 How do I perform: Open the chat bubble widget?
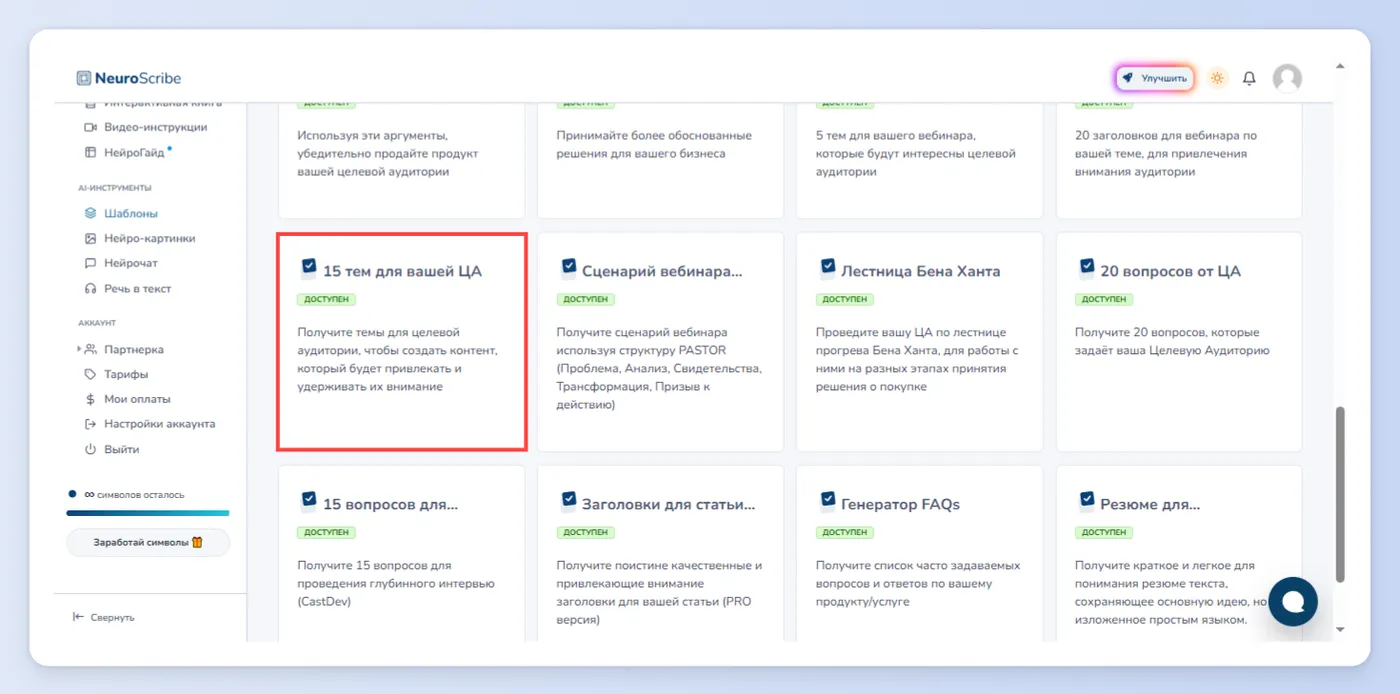pyautogui.click(x=1293, y=601)
